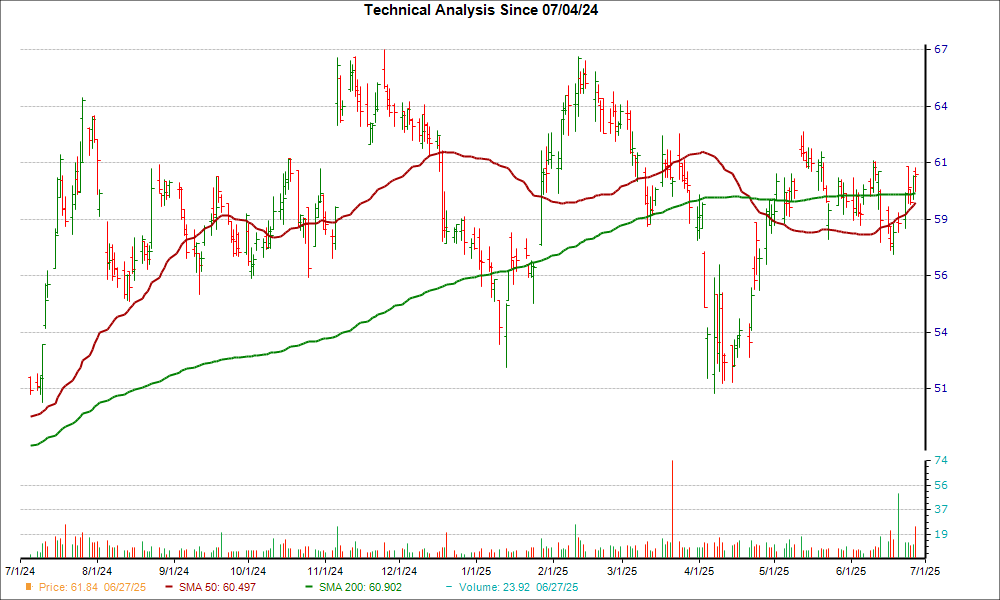This screenshot has height=600, width=1000.
Task: Click the tallest red volume spike in late March
Action: pos(672,509)
